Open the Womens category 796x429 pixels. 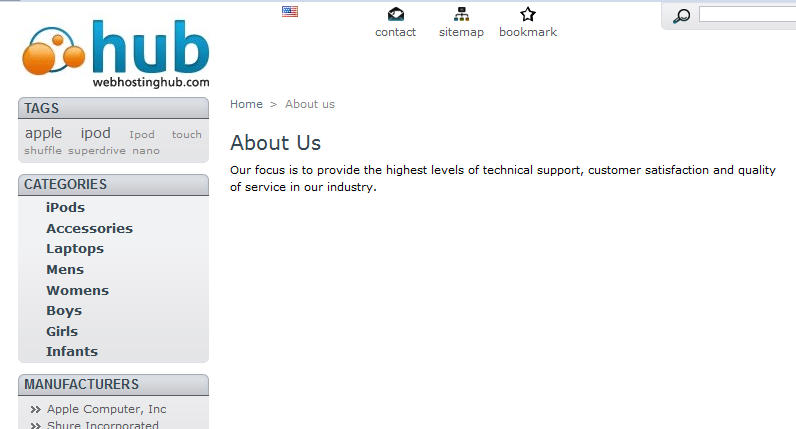[77, 291]
